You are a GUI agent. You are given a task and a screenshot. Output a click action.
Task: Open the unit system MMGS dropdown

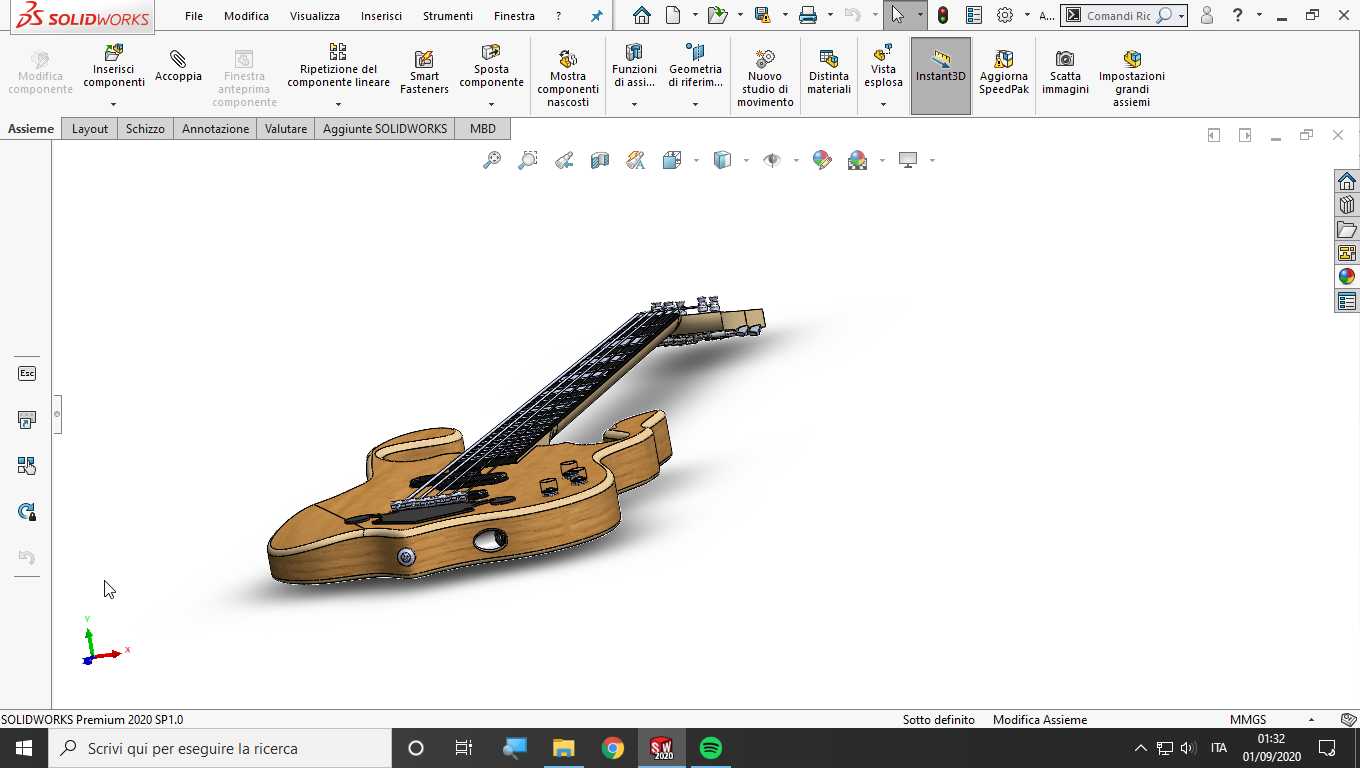[1311, 720]
